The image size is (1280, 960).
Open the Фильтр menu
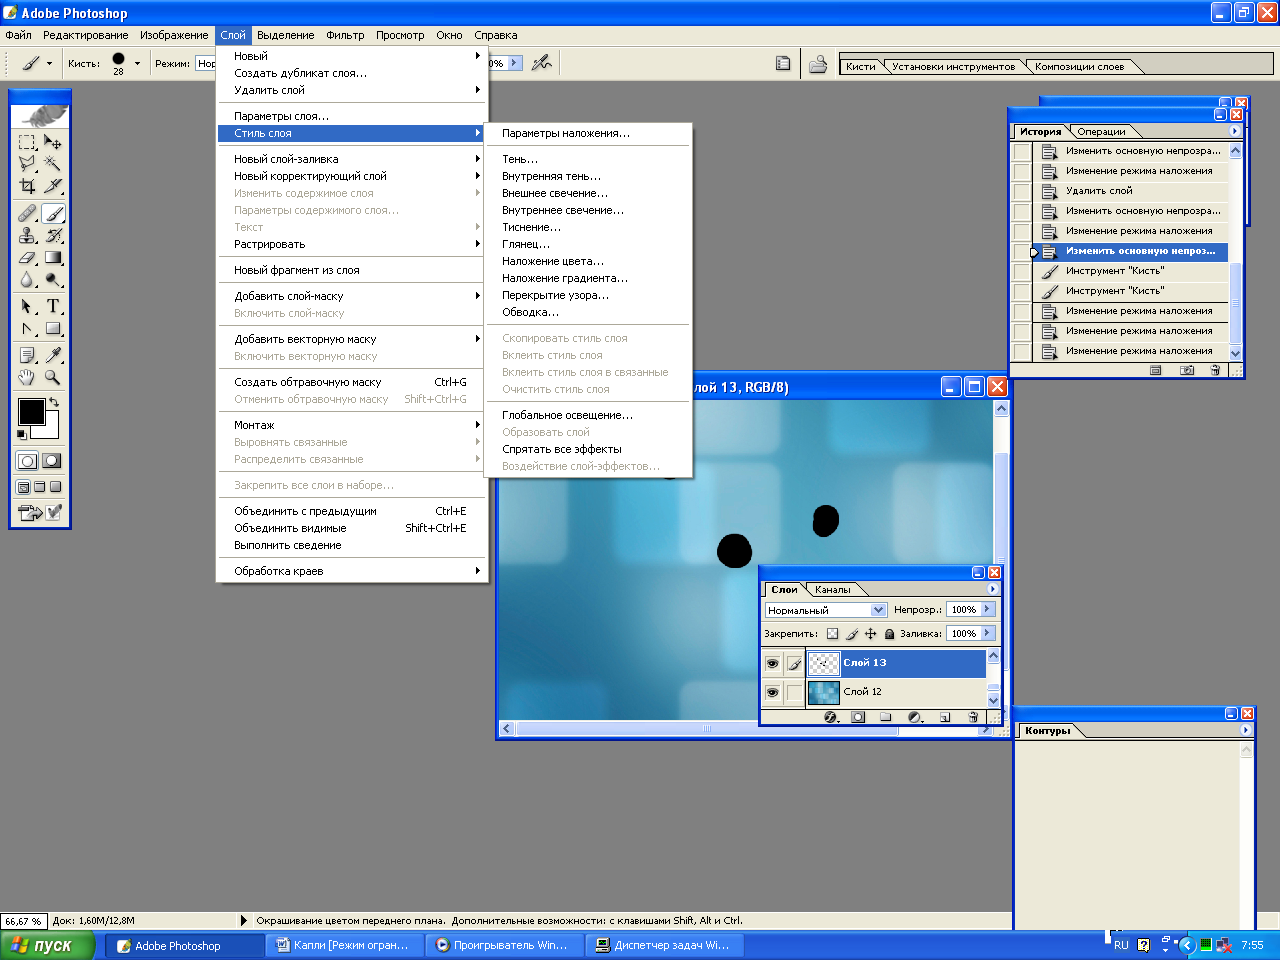345,35
